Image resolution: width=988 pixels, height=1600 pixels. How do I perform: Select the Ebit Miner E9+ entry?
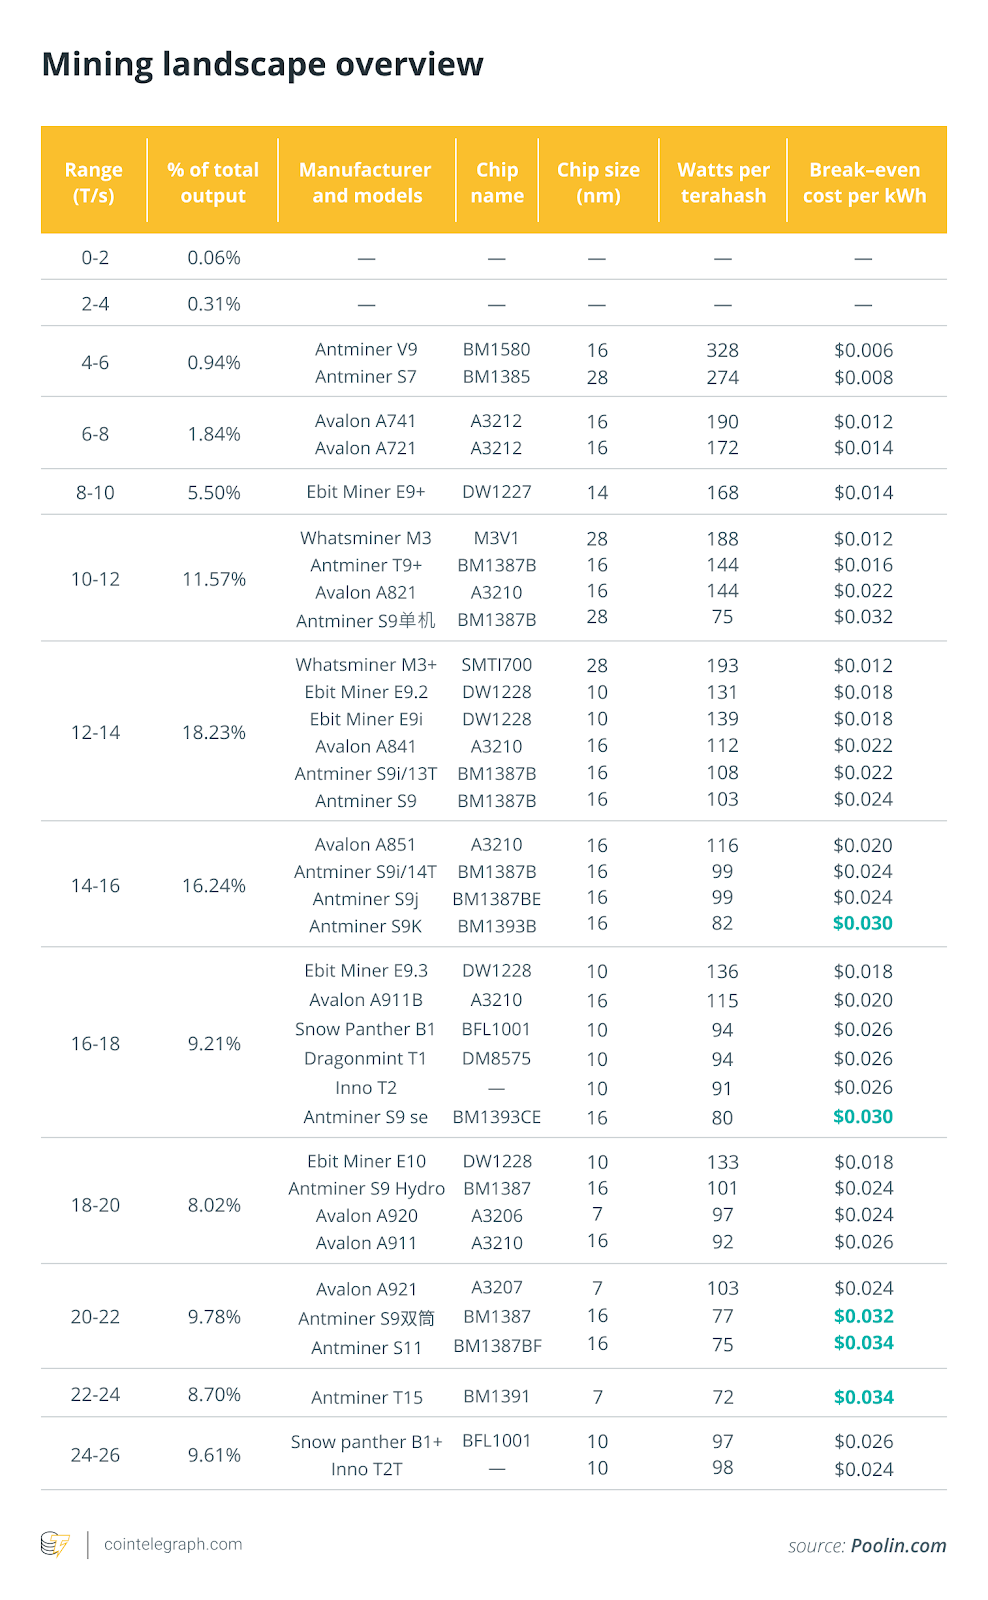click(366, 492)
